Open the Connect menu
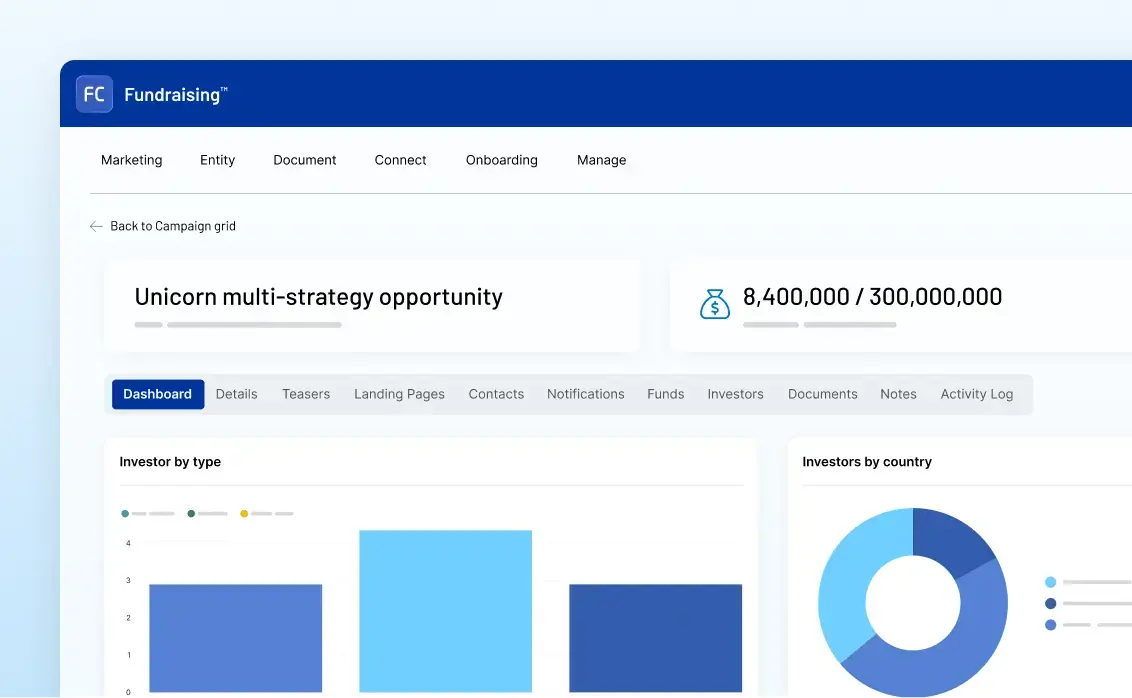Image resolution: width=1132 pixels, height=698 pixels. tap(400, 160)
